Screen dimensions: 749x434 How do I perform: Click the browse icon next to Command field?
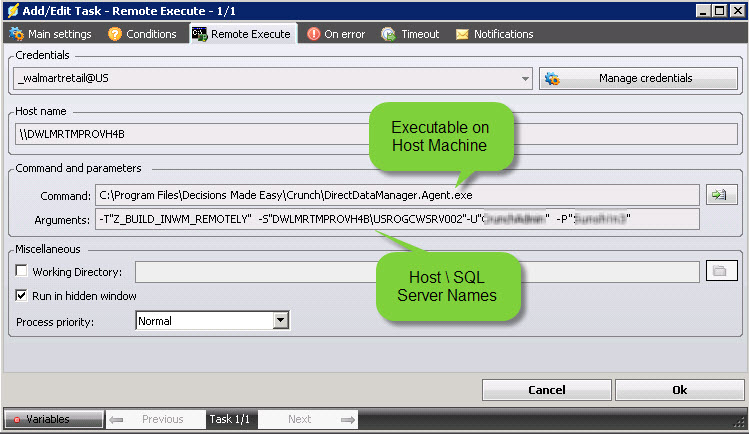[x=716, y=195]
